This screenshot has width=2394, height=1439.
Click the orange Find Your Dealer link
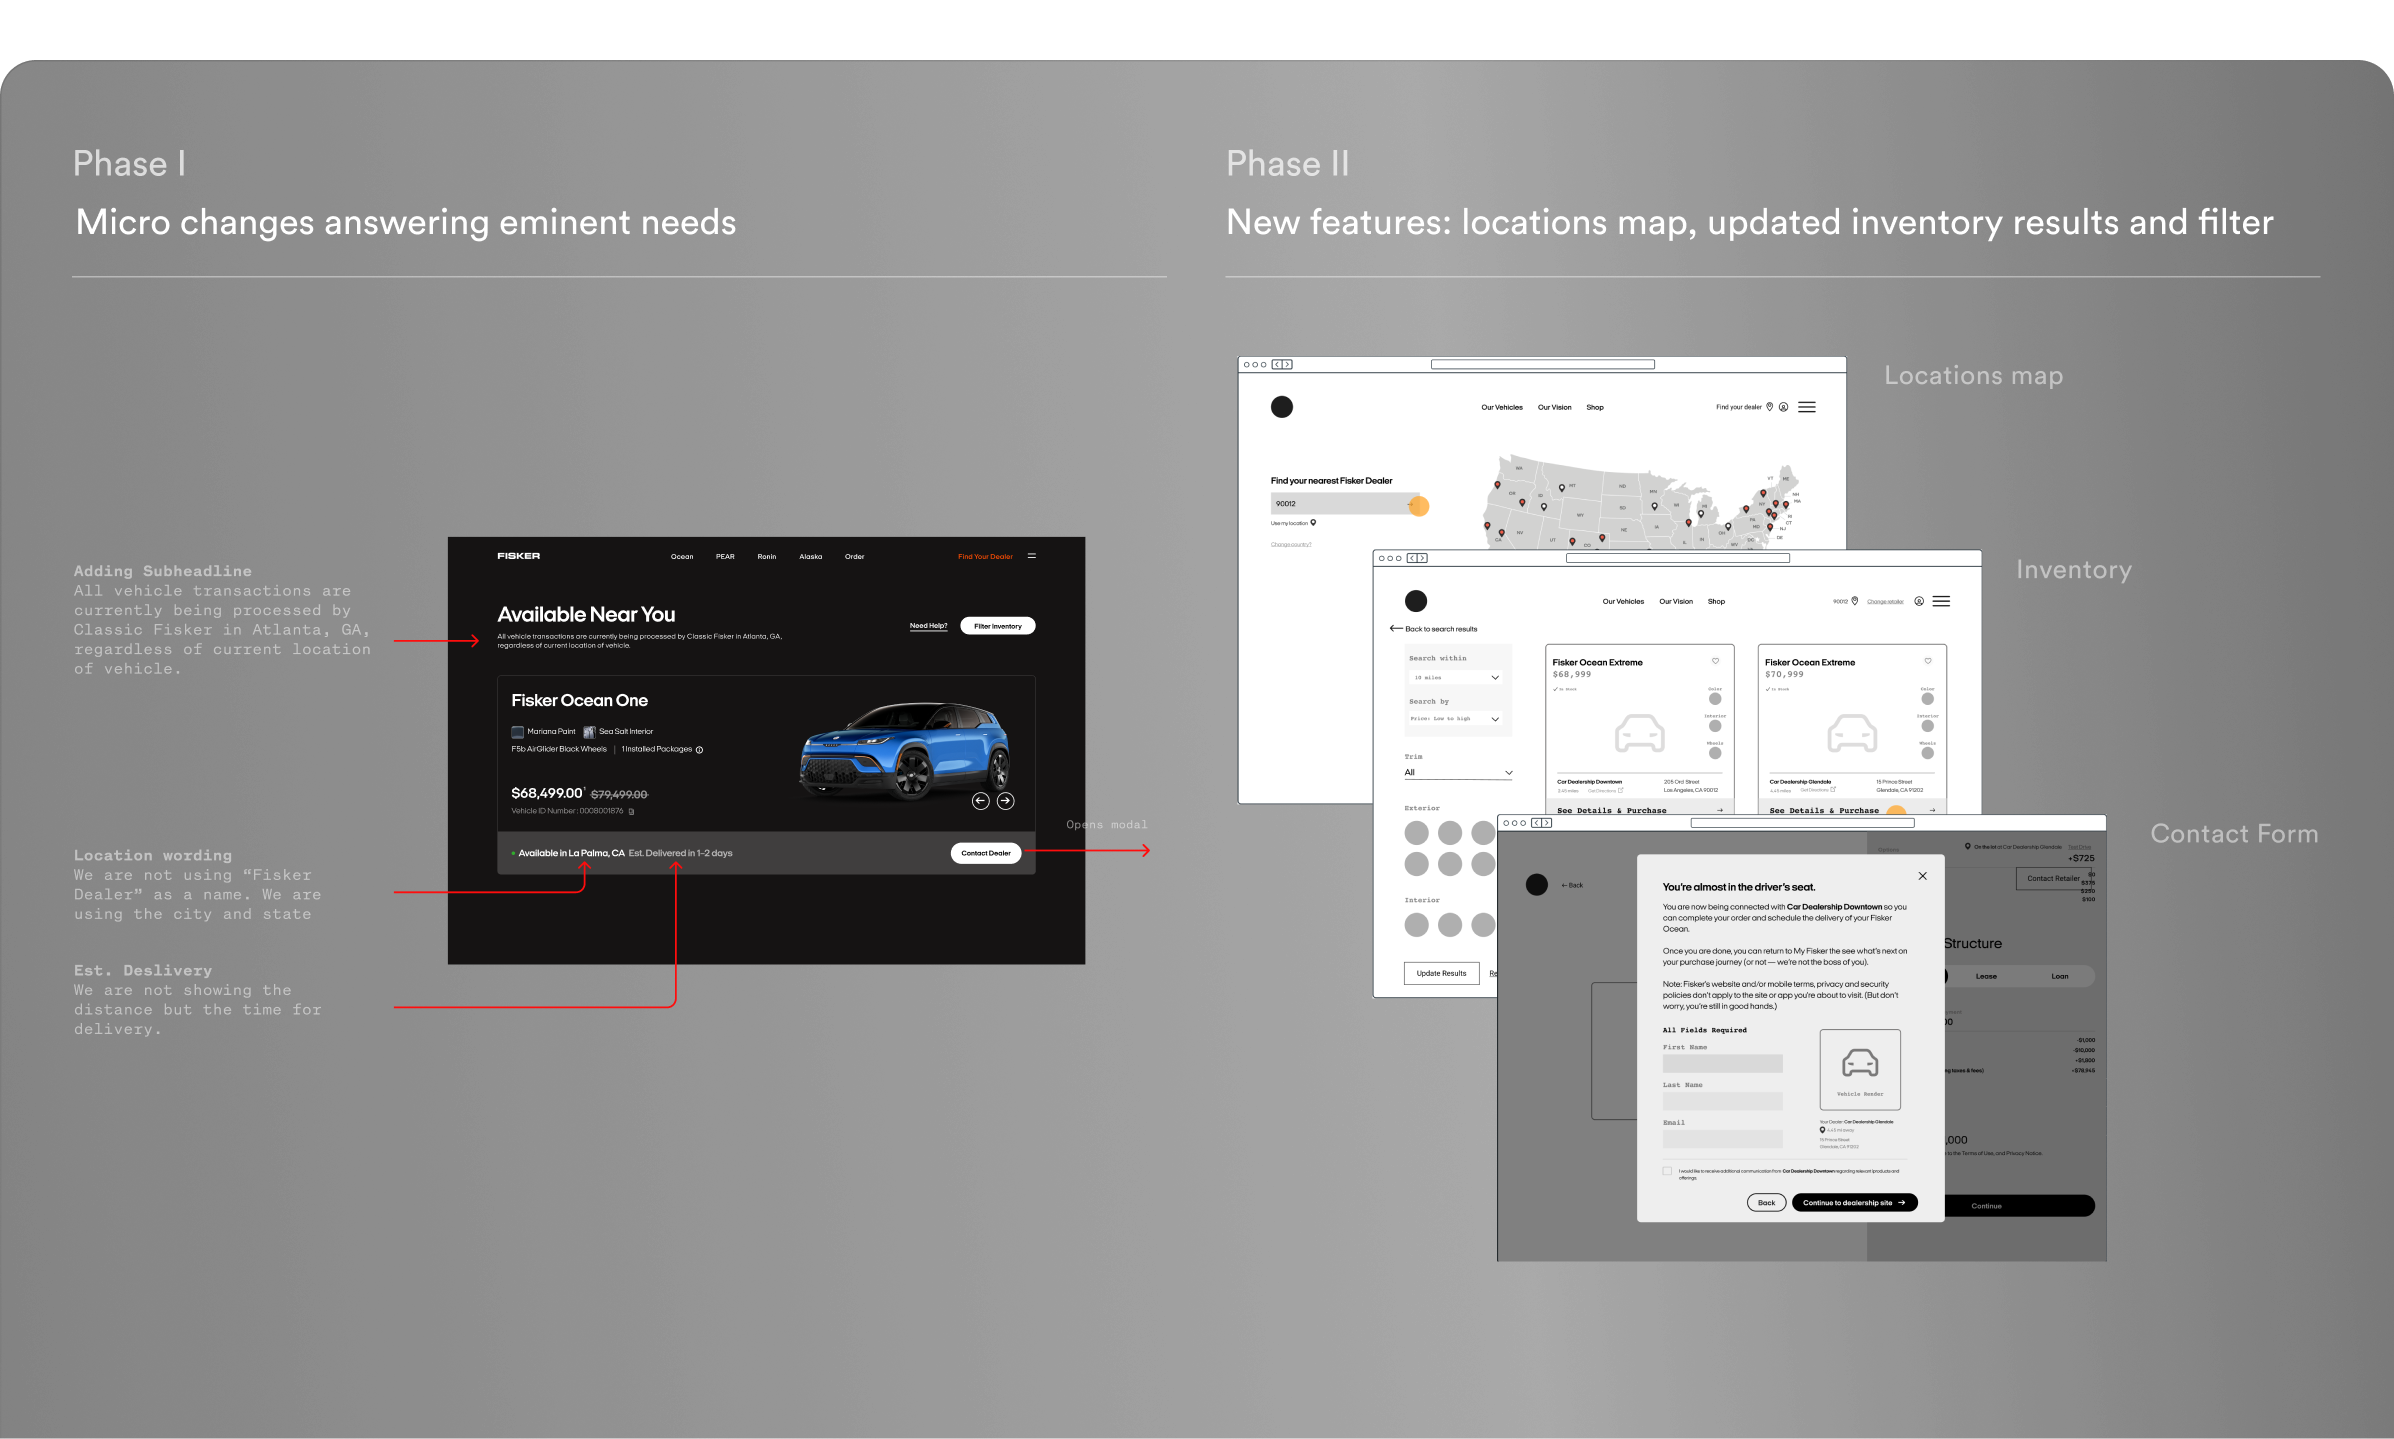point(985,557)
